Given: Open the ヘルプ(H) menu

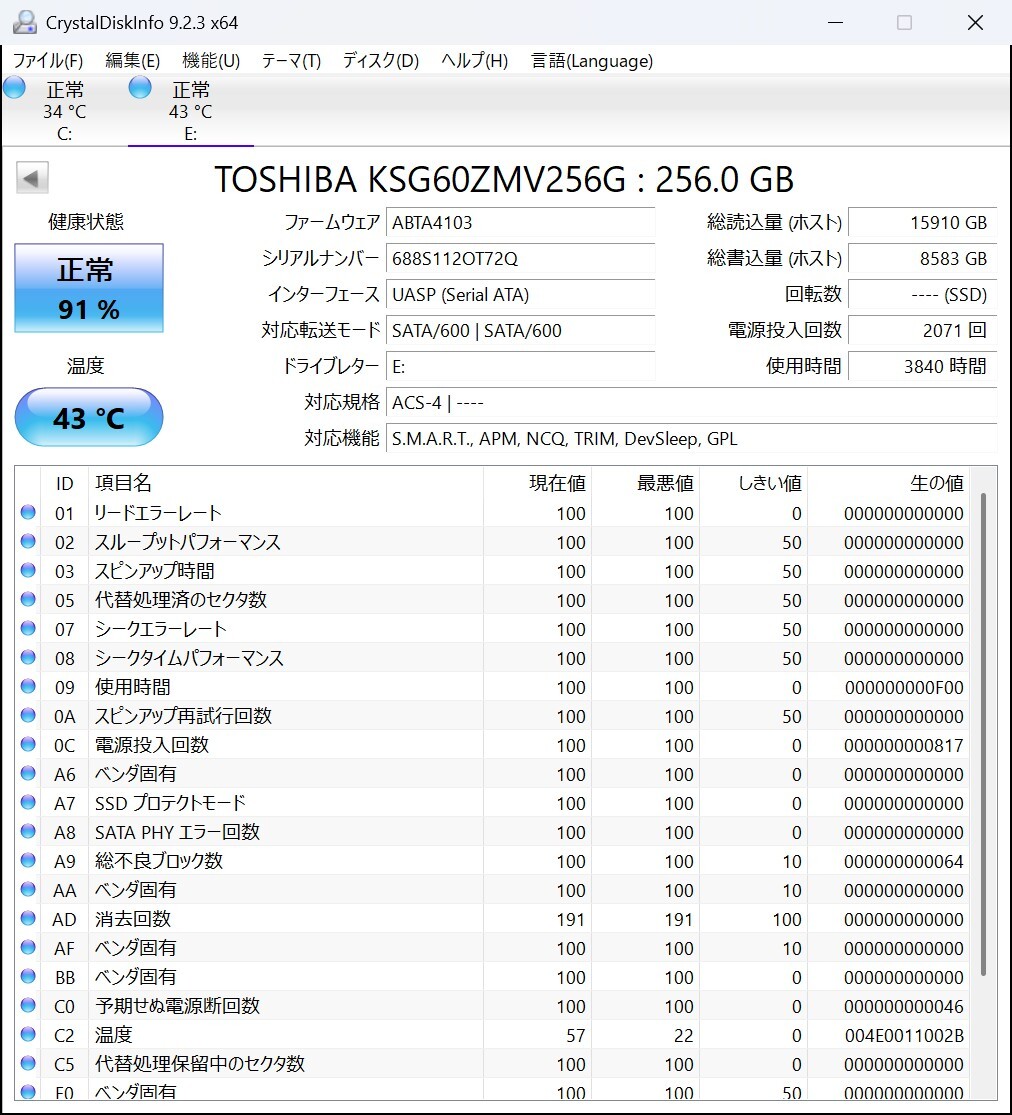Looking at the screenshot, I should 474,61.
